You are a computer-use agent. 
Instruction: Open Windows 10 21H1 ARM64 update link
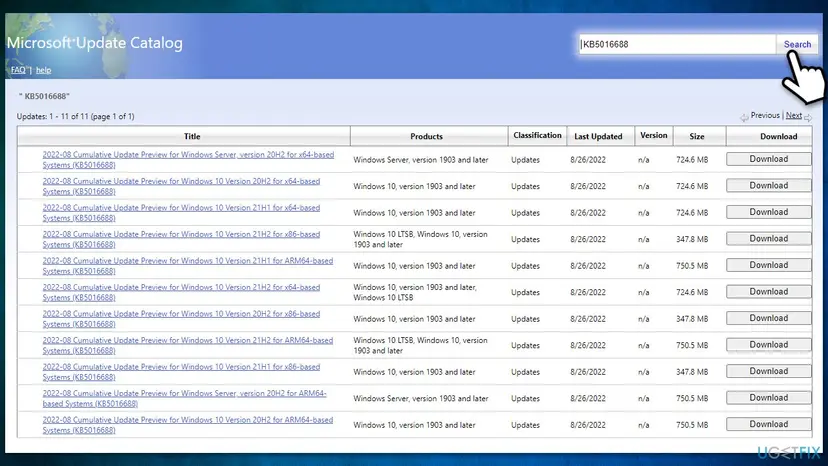[187, 265]
